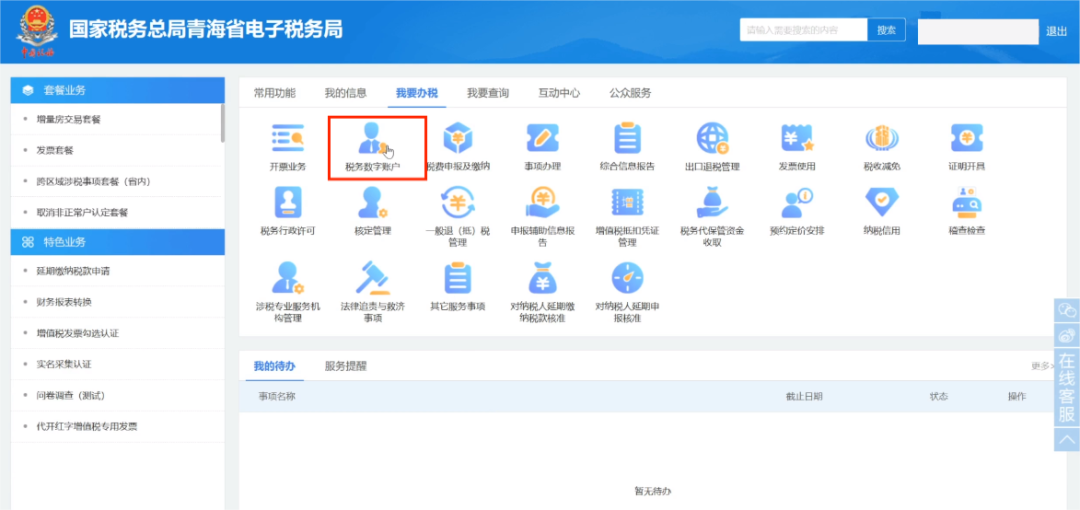Select the 我要办税 tab
The image size is (1080, 510).
coord(417,93)
